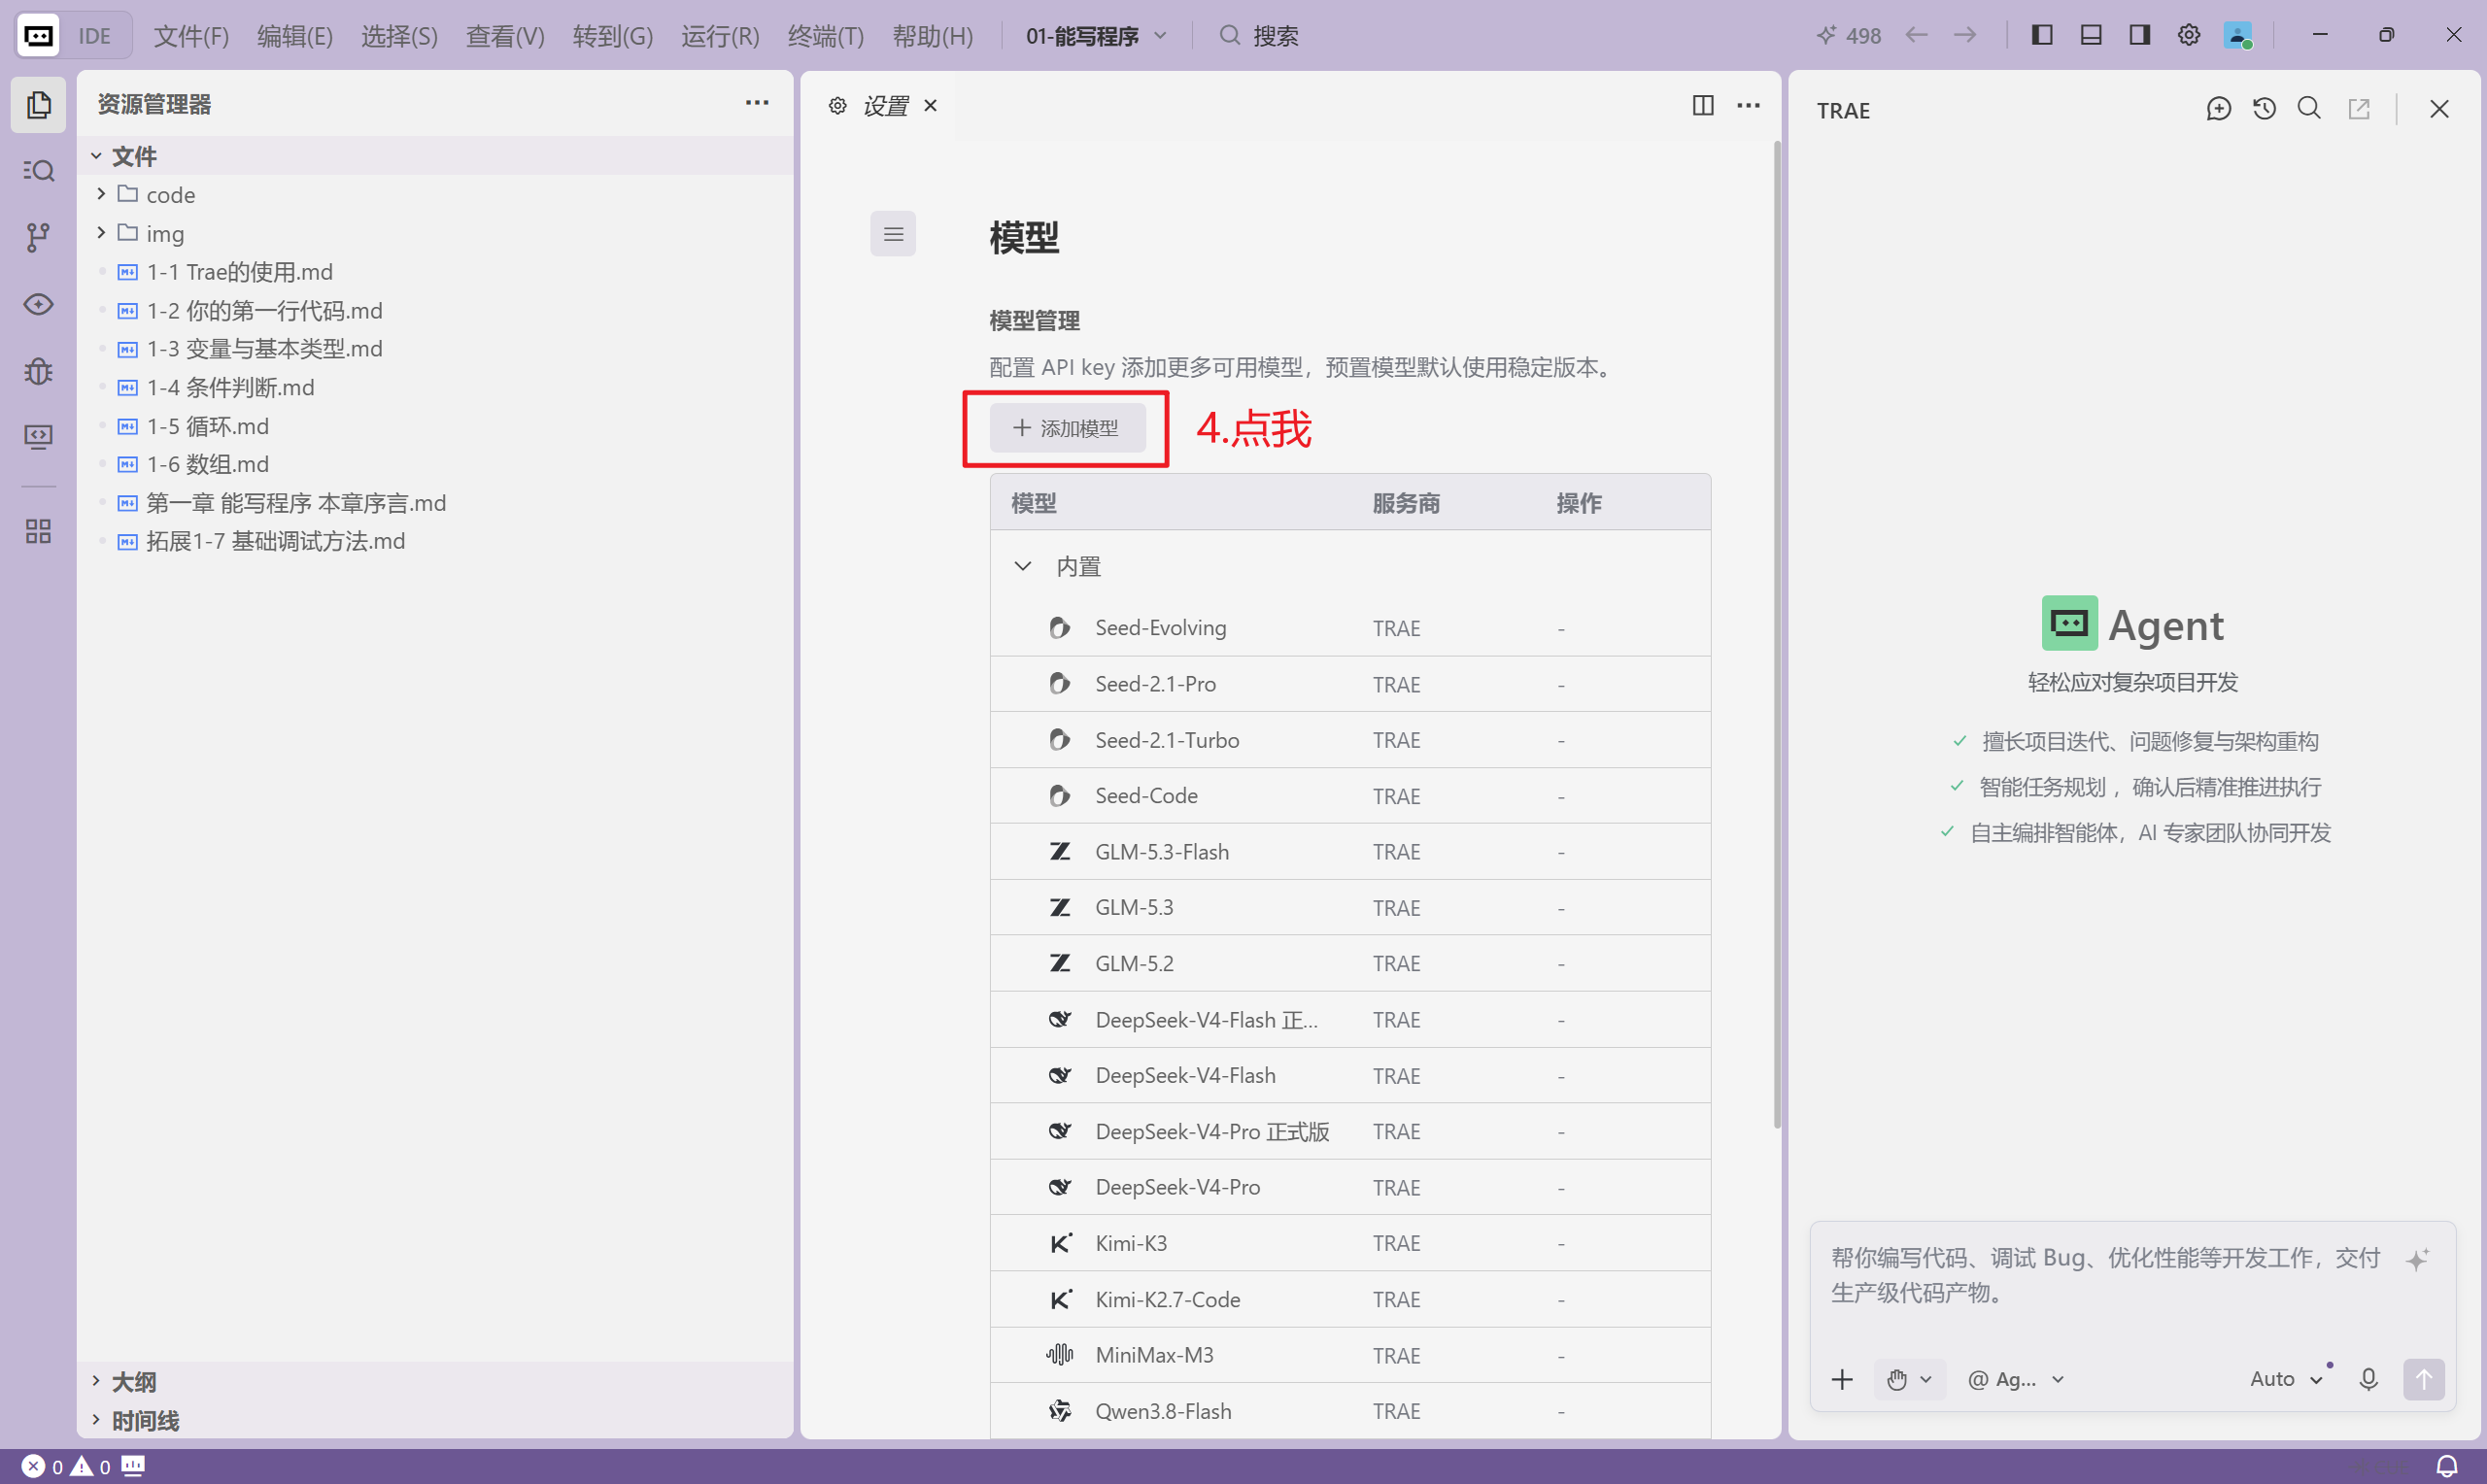The height and width of the screenshot is (1484, 2487).
Task: Select the Kimi-K3 model row
Action: point(1350,1244)
